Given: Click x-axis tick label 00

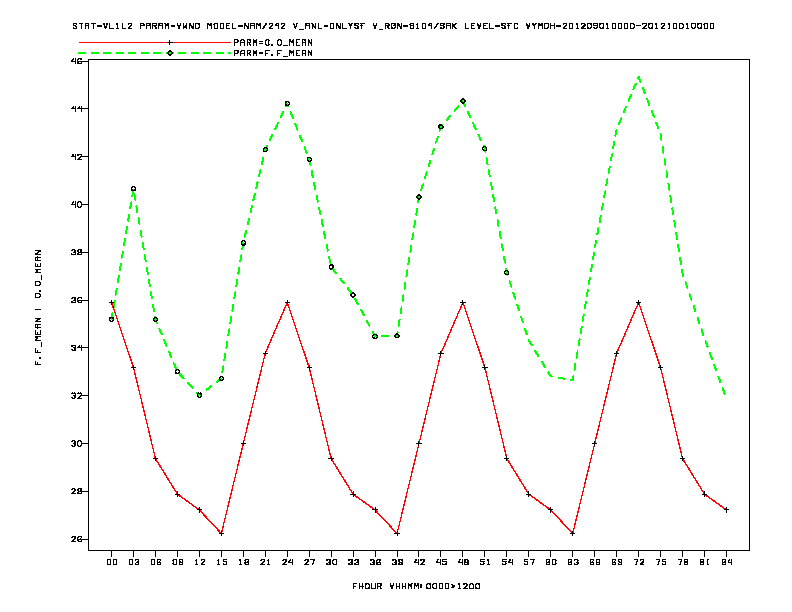Looking at the screenshot, I should [112, 562].
